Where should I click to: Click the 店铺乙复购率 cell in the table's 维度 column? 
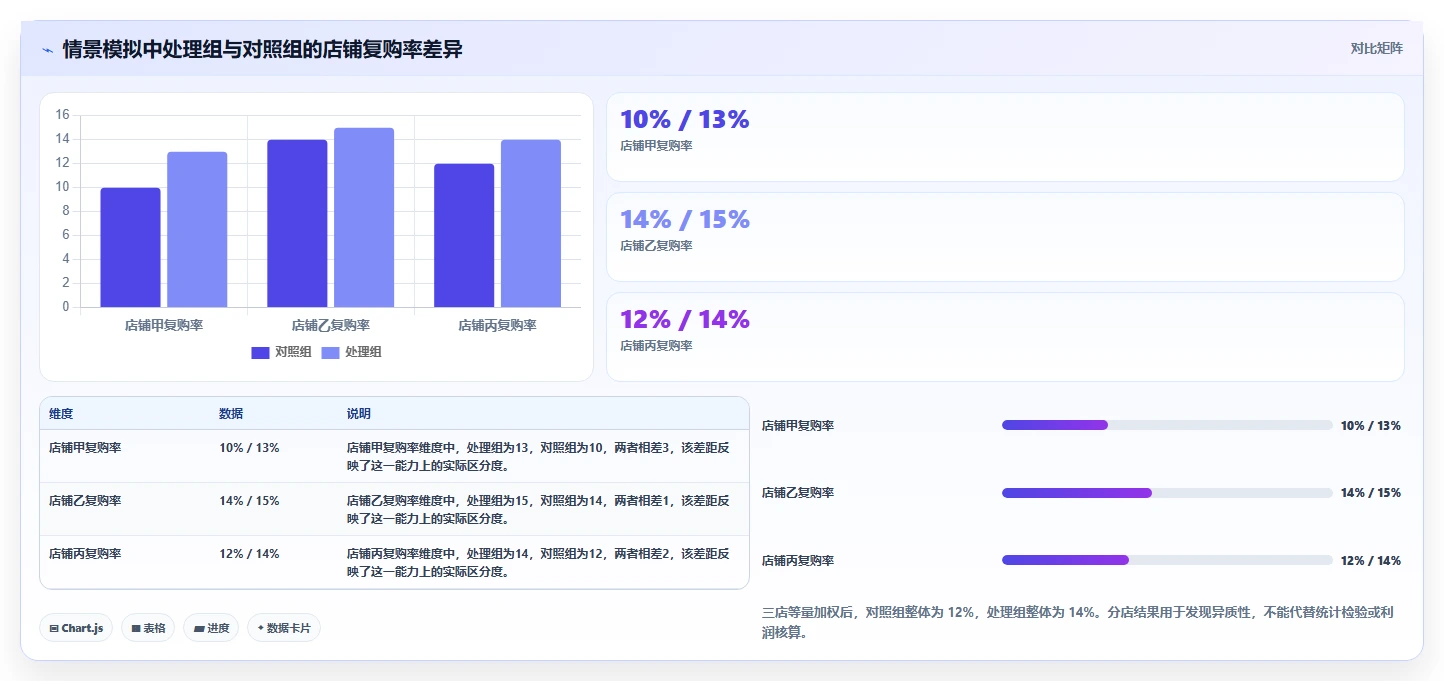pyautogui.click(x=85, y=501)
